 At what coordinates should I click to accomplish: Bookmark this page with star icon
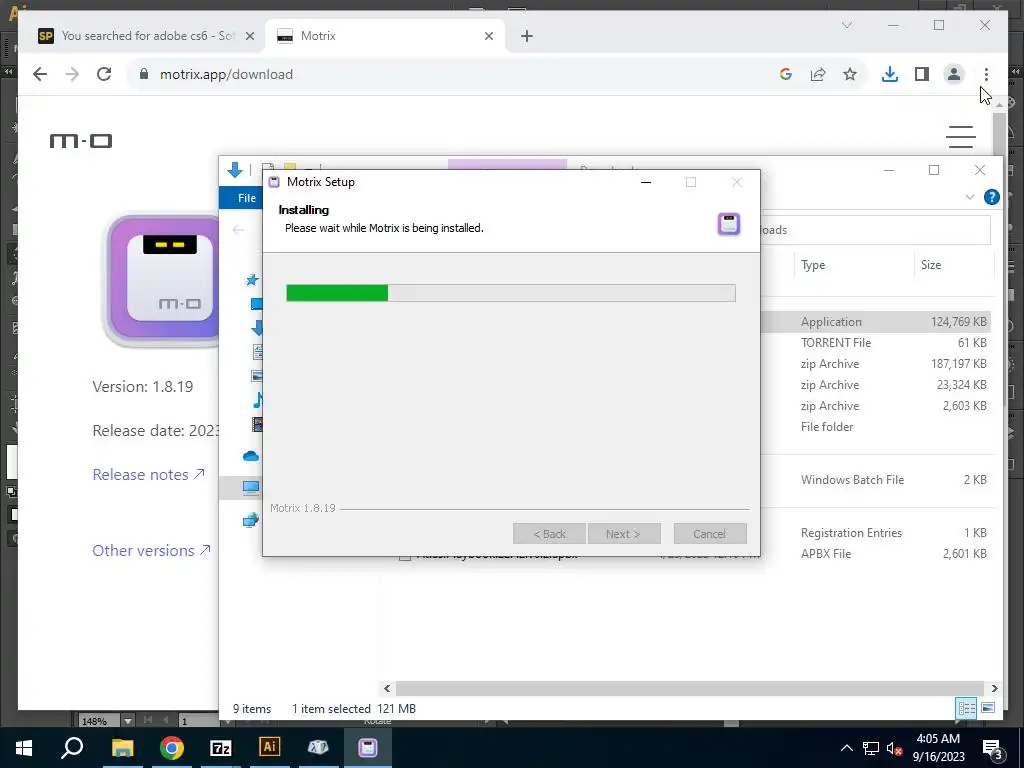[x=850, y=74]
